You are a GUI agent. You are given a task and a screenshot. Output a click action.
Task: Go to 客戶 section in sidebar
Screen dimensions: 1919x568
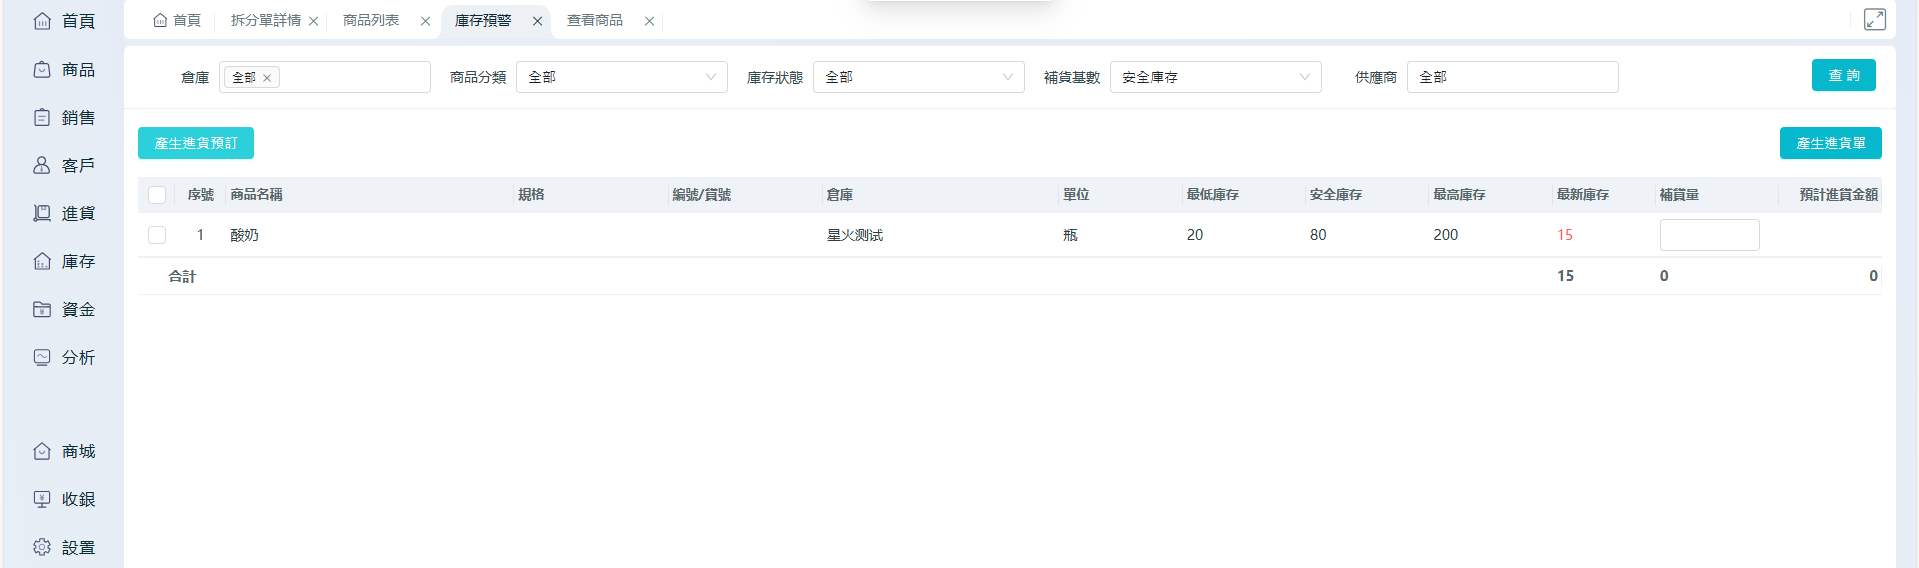click(x=64, y=166)
